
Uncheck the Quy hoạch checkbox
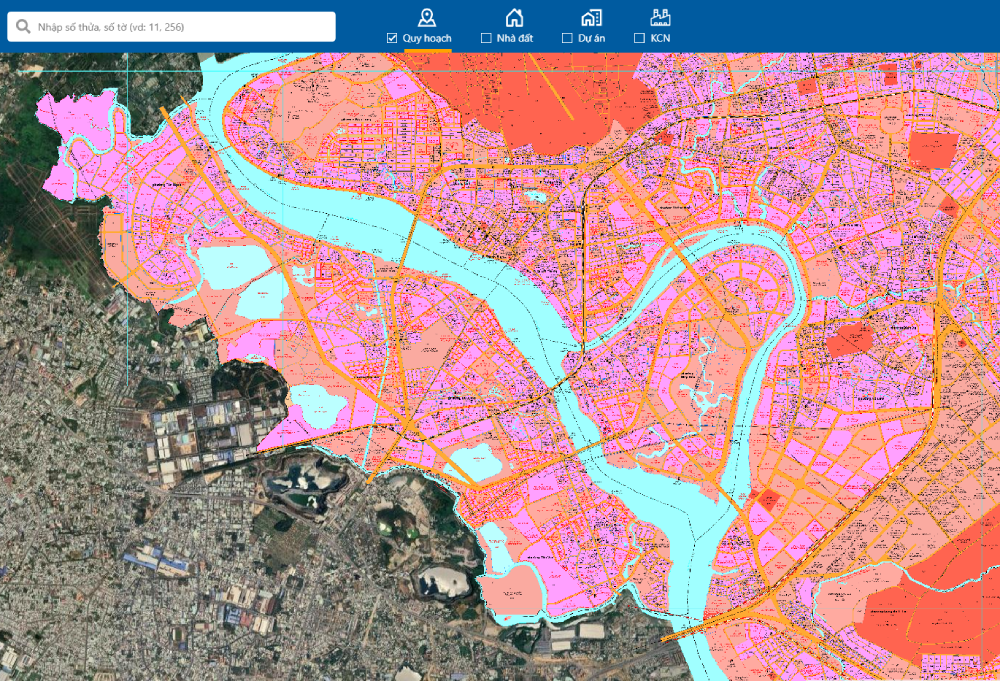coord(393,38)
